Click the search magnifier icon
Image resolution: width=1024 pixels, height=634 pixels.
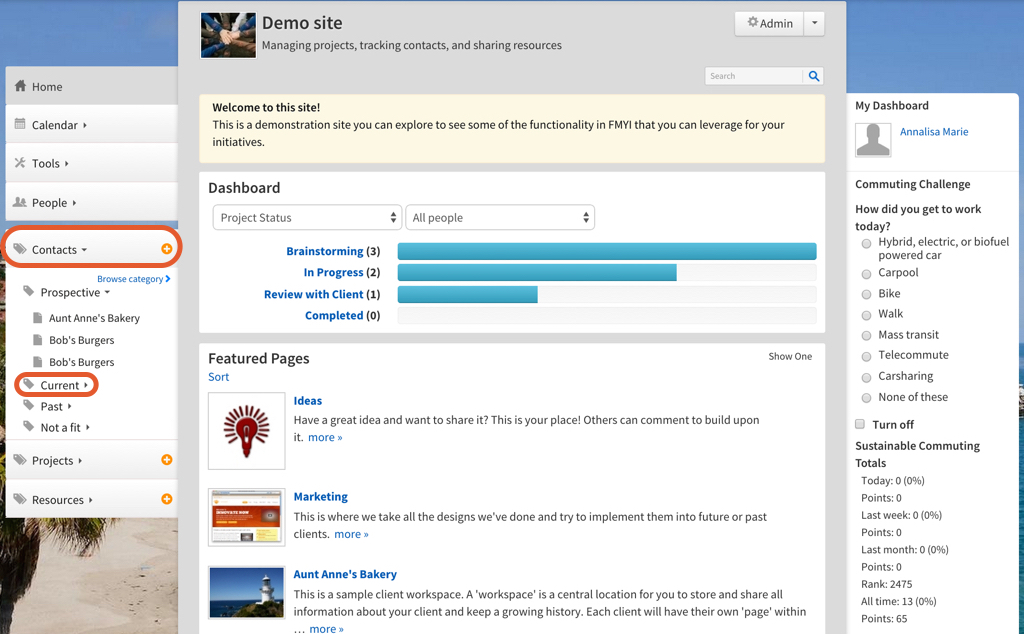point(814,76)
